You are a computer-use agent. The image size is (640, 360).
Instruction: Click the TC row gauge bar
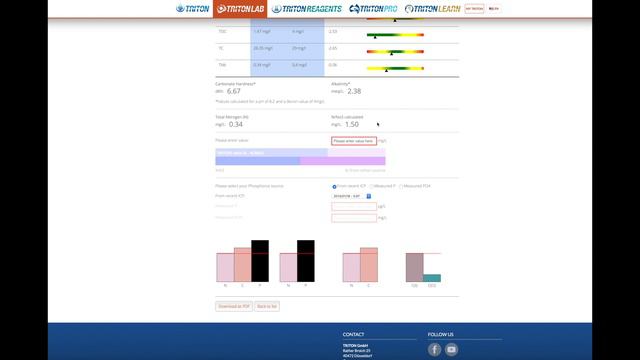395,52
